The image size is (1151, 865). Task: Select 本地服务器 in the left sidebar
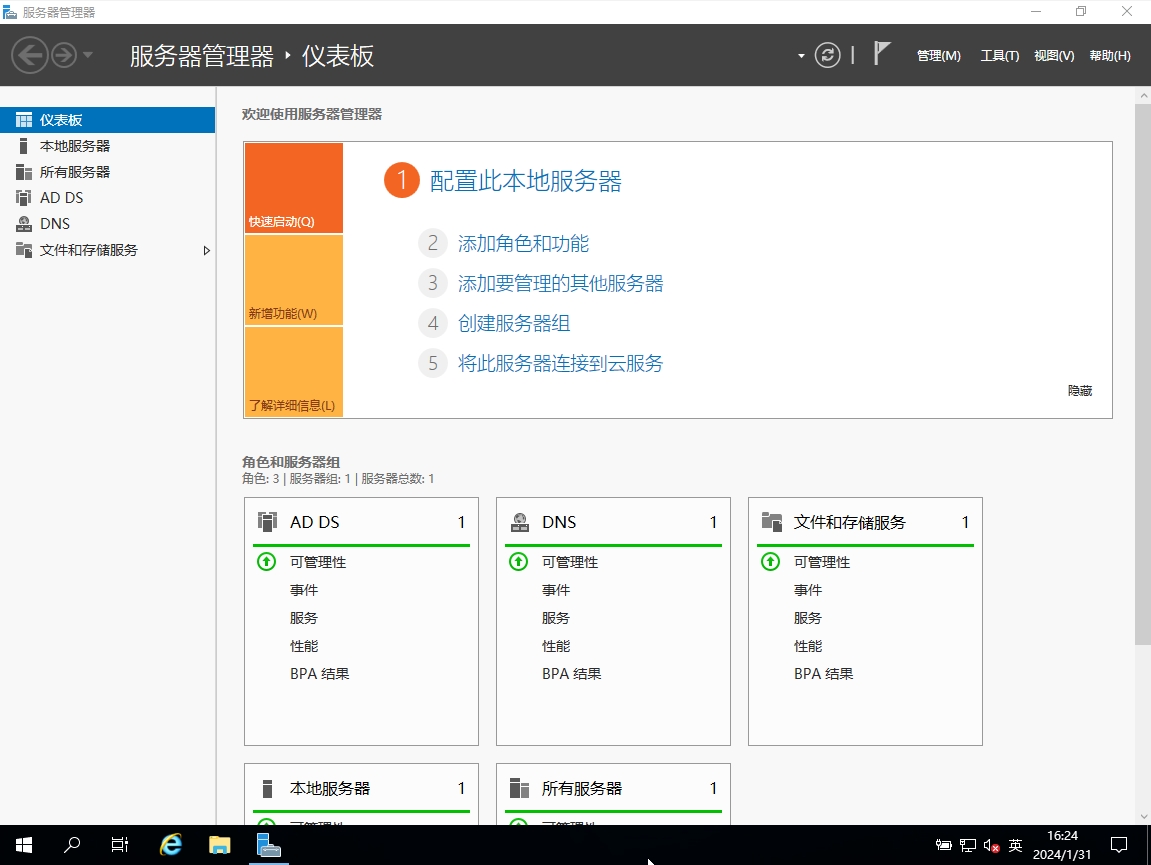(75, 146)
